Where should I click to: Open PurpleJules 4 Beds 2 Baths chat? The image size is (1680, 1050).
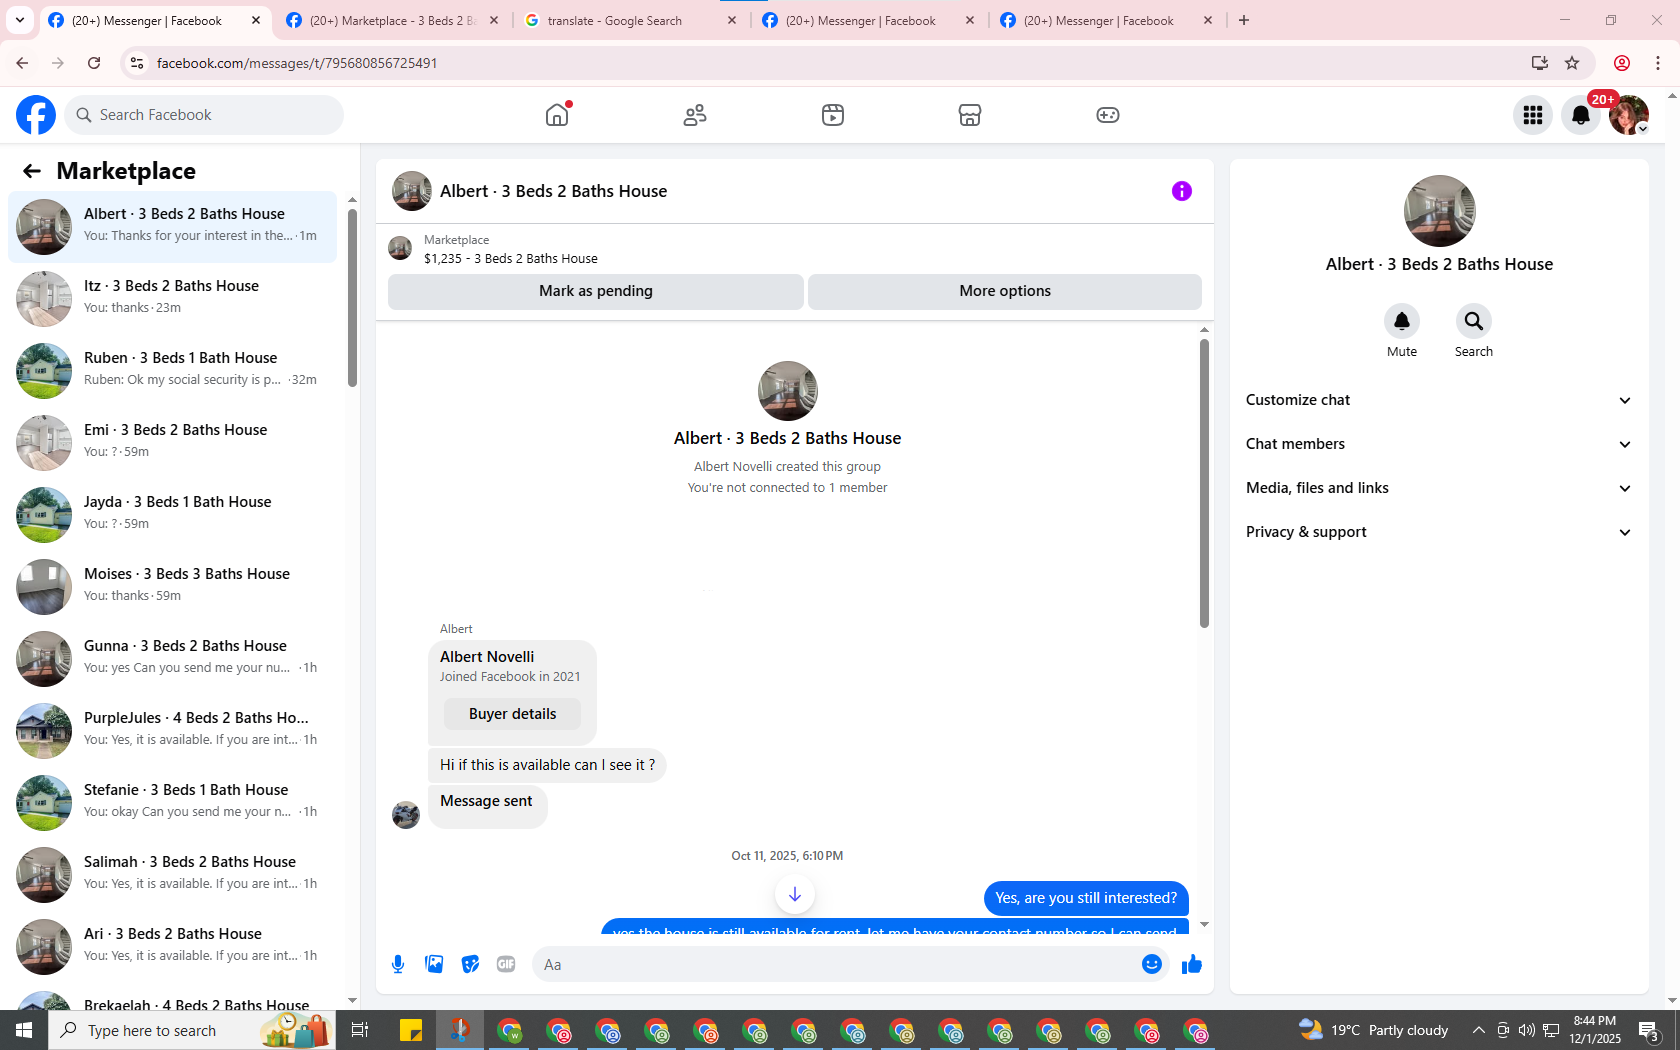[x=172, y=731]
